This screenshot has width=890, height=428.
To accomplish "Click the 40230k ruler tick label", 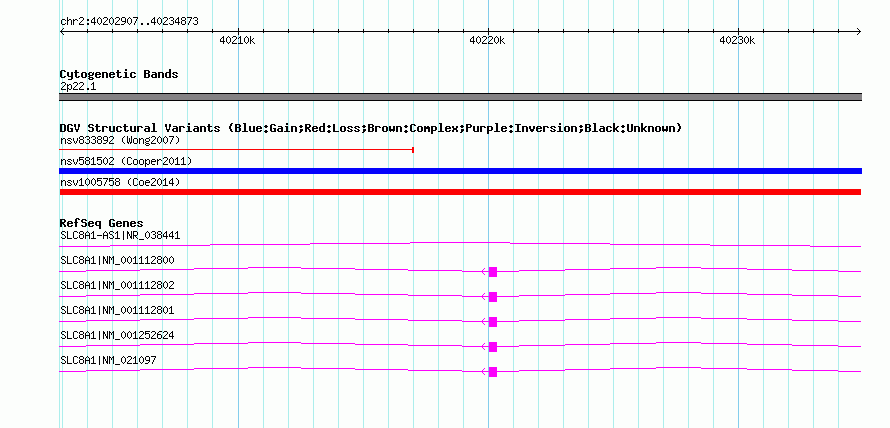I will 737,40.
